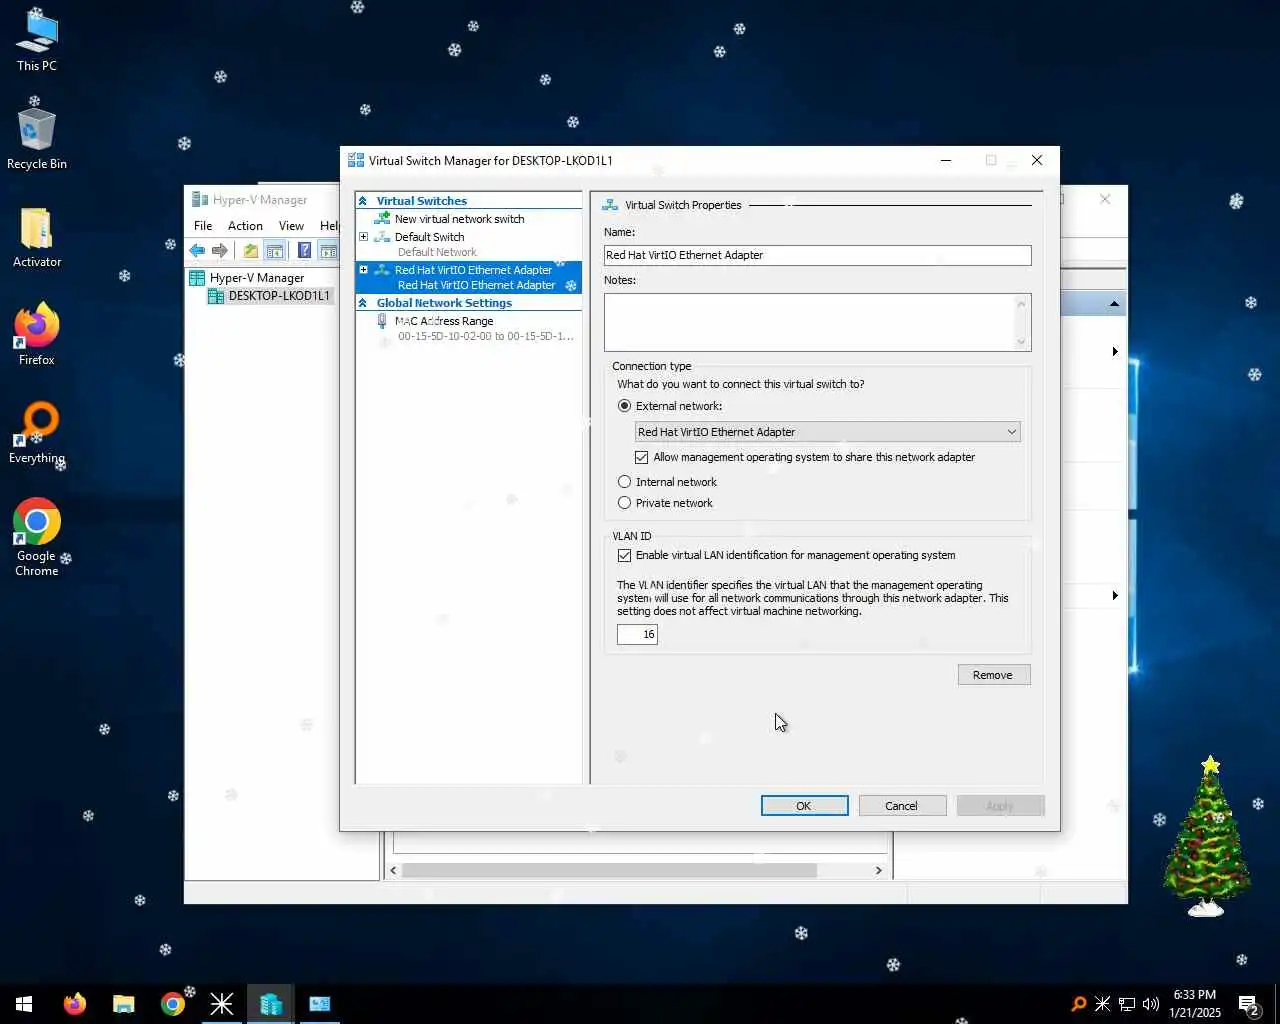Click the Help question mark toolbar icon

[304, 251]
